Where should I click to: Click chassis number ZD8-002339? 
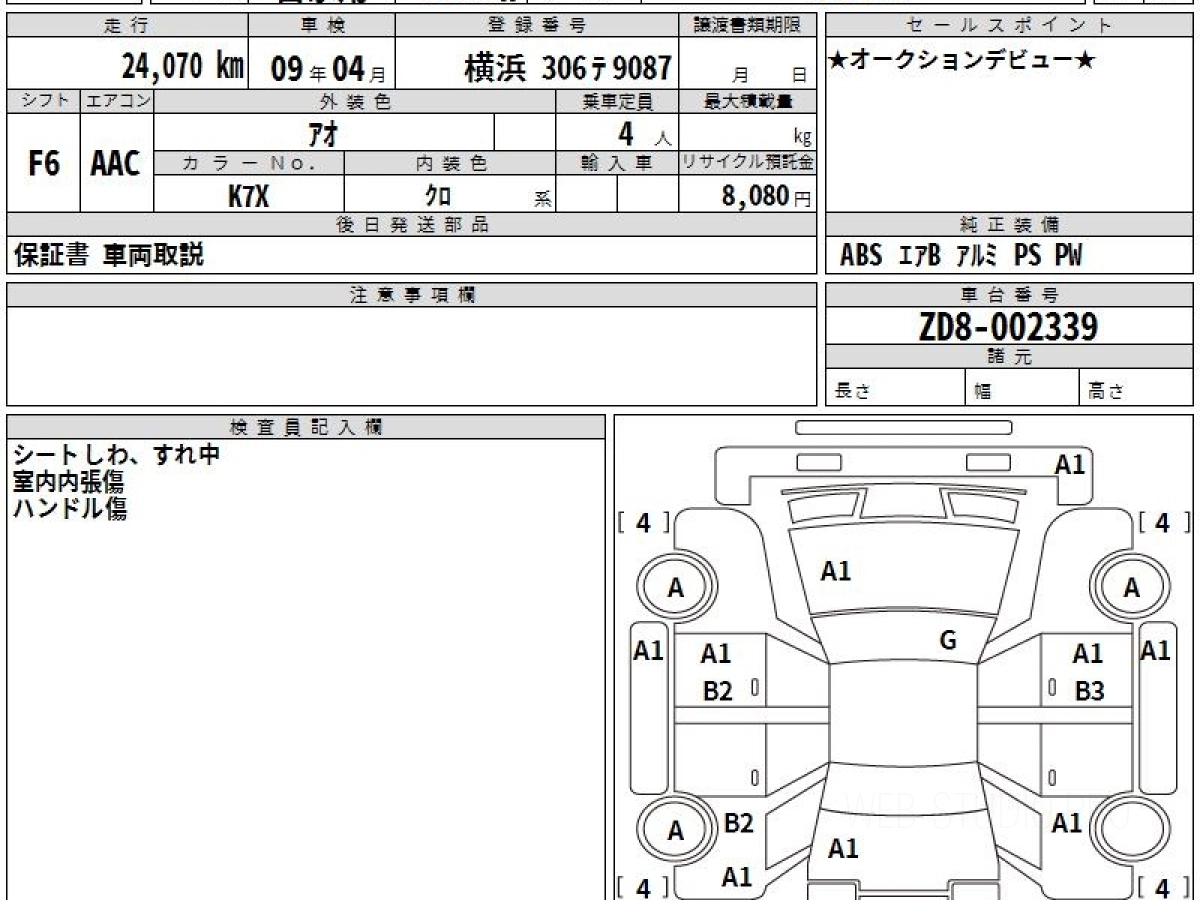pyautogui.click(x=1009, y=326)
